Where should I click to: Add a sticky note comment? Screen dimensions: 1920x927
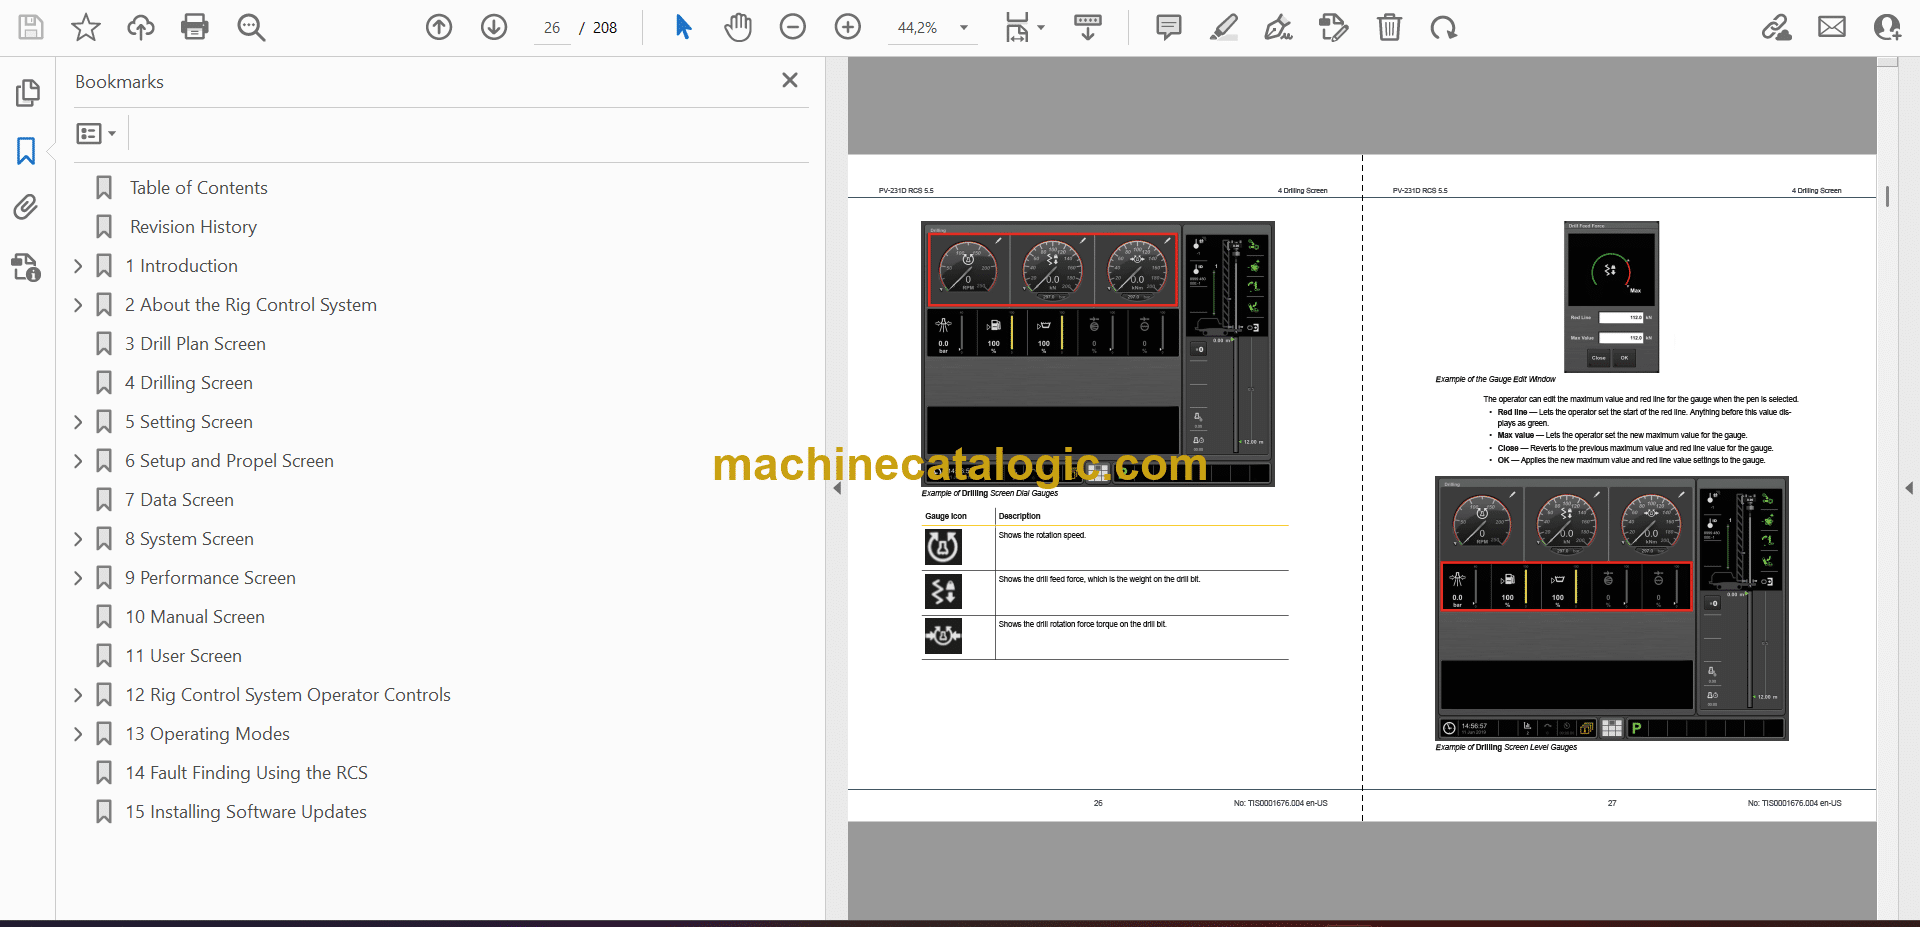click(x=1168, y=27)
